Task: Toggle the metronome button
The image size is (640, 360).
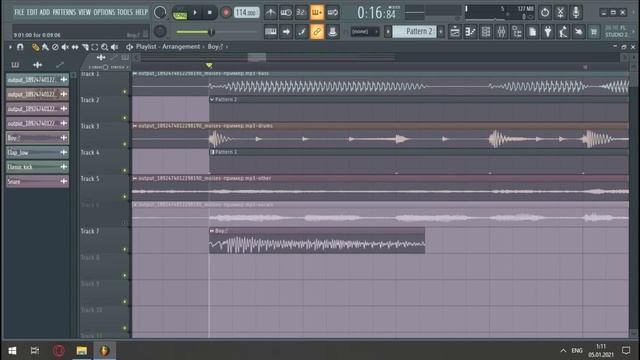Action: tap(270, 13)
